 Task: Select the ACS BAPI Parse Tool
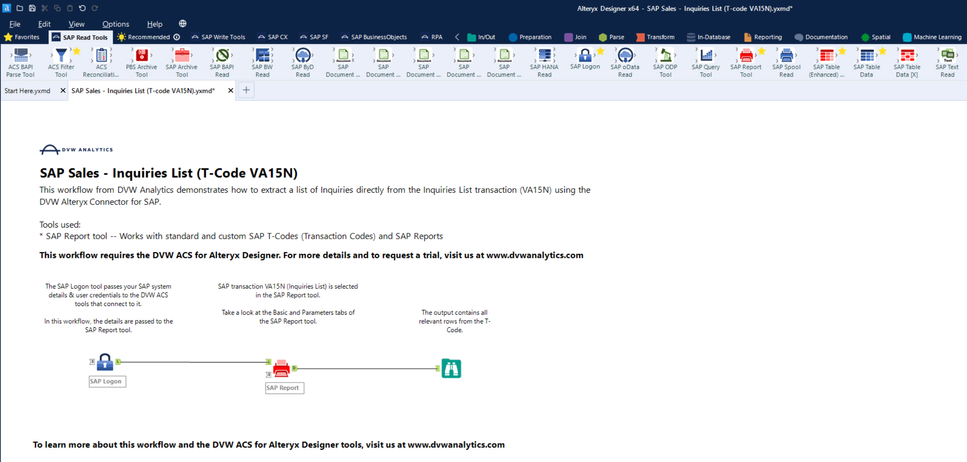20,62
